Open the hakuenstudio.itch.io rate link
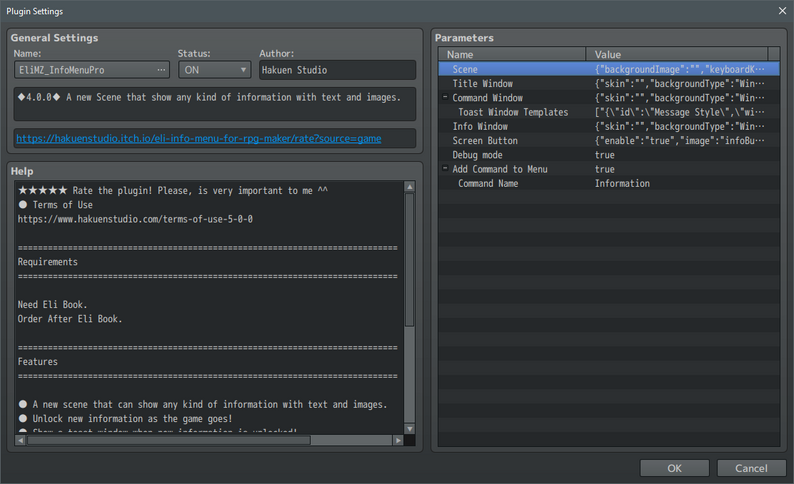Screen dimensions: 794x484 click(x=198, y=138)
